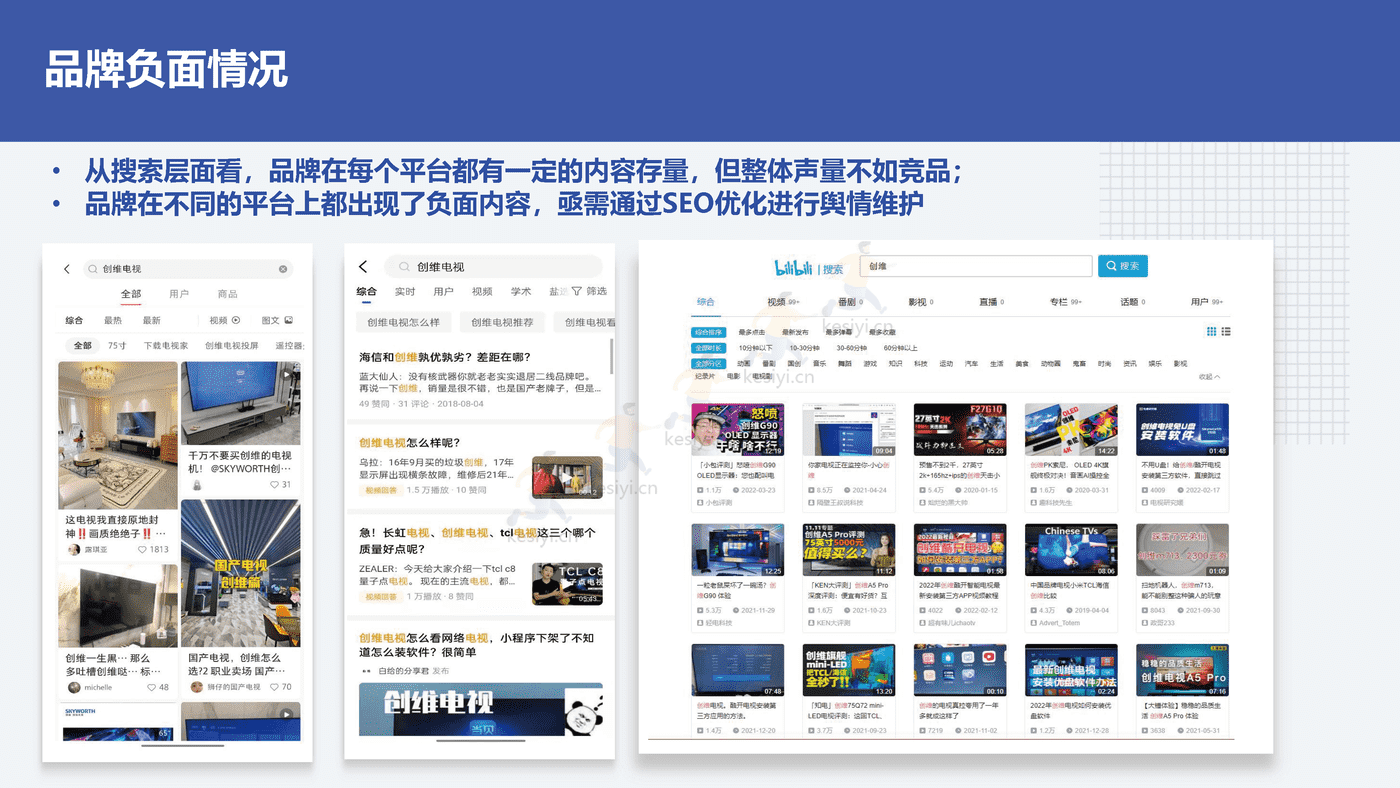Open Zhihu 学术 tab
Image resolution: width=1400 pixels, height=788 pixels.
pyautogui.click(x=521, y=292)
